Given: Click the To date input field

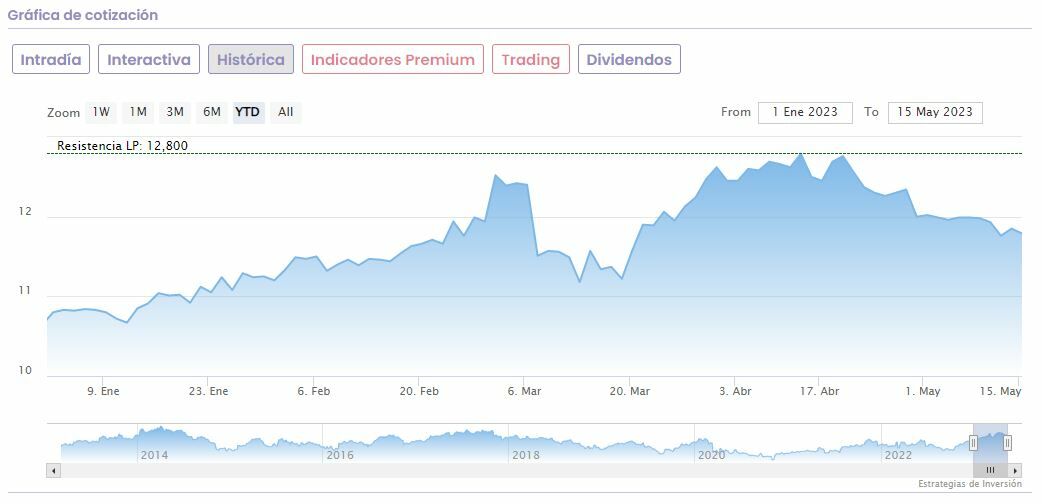Looking at the screenshot, I should 935,112.
